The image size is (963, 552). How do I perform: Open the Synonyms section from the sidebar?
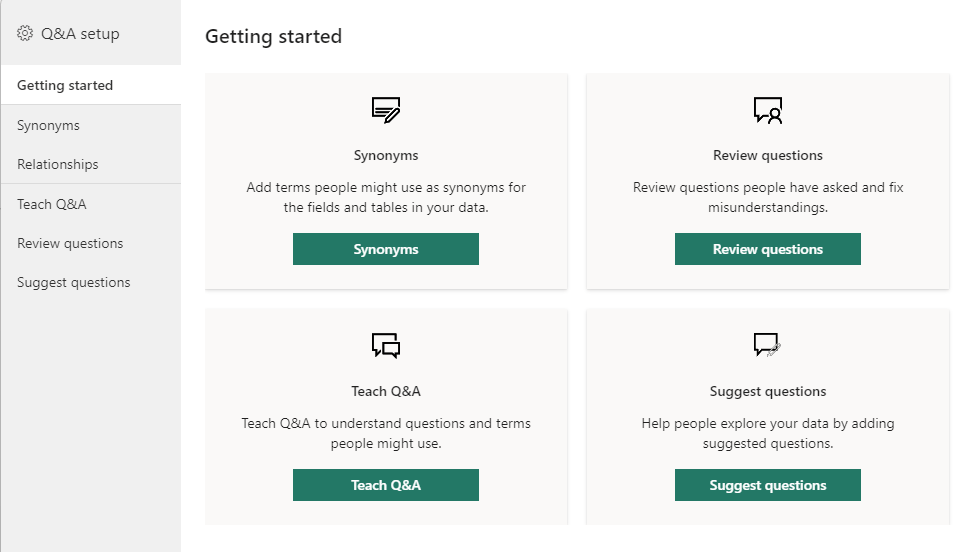[x=48, y=126]
